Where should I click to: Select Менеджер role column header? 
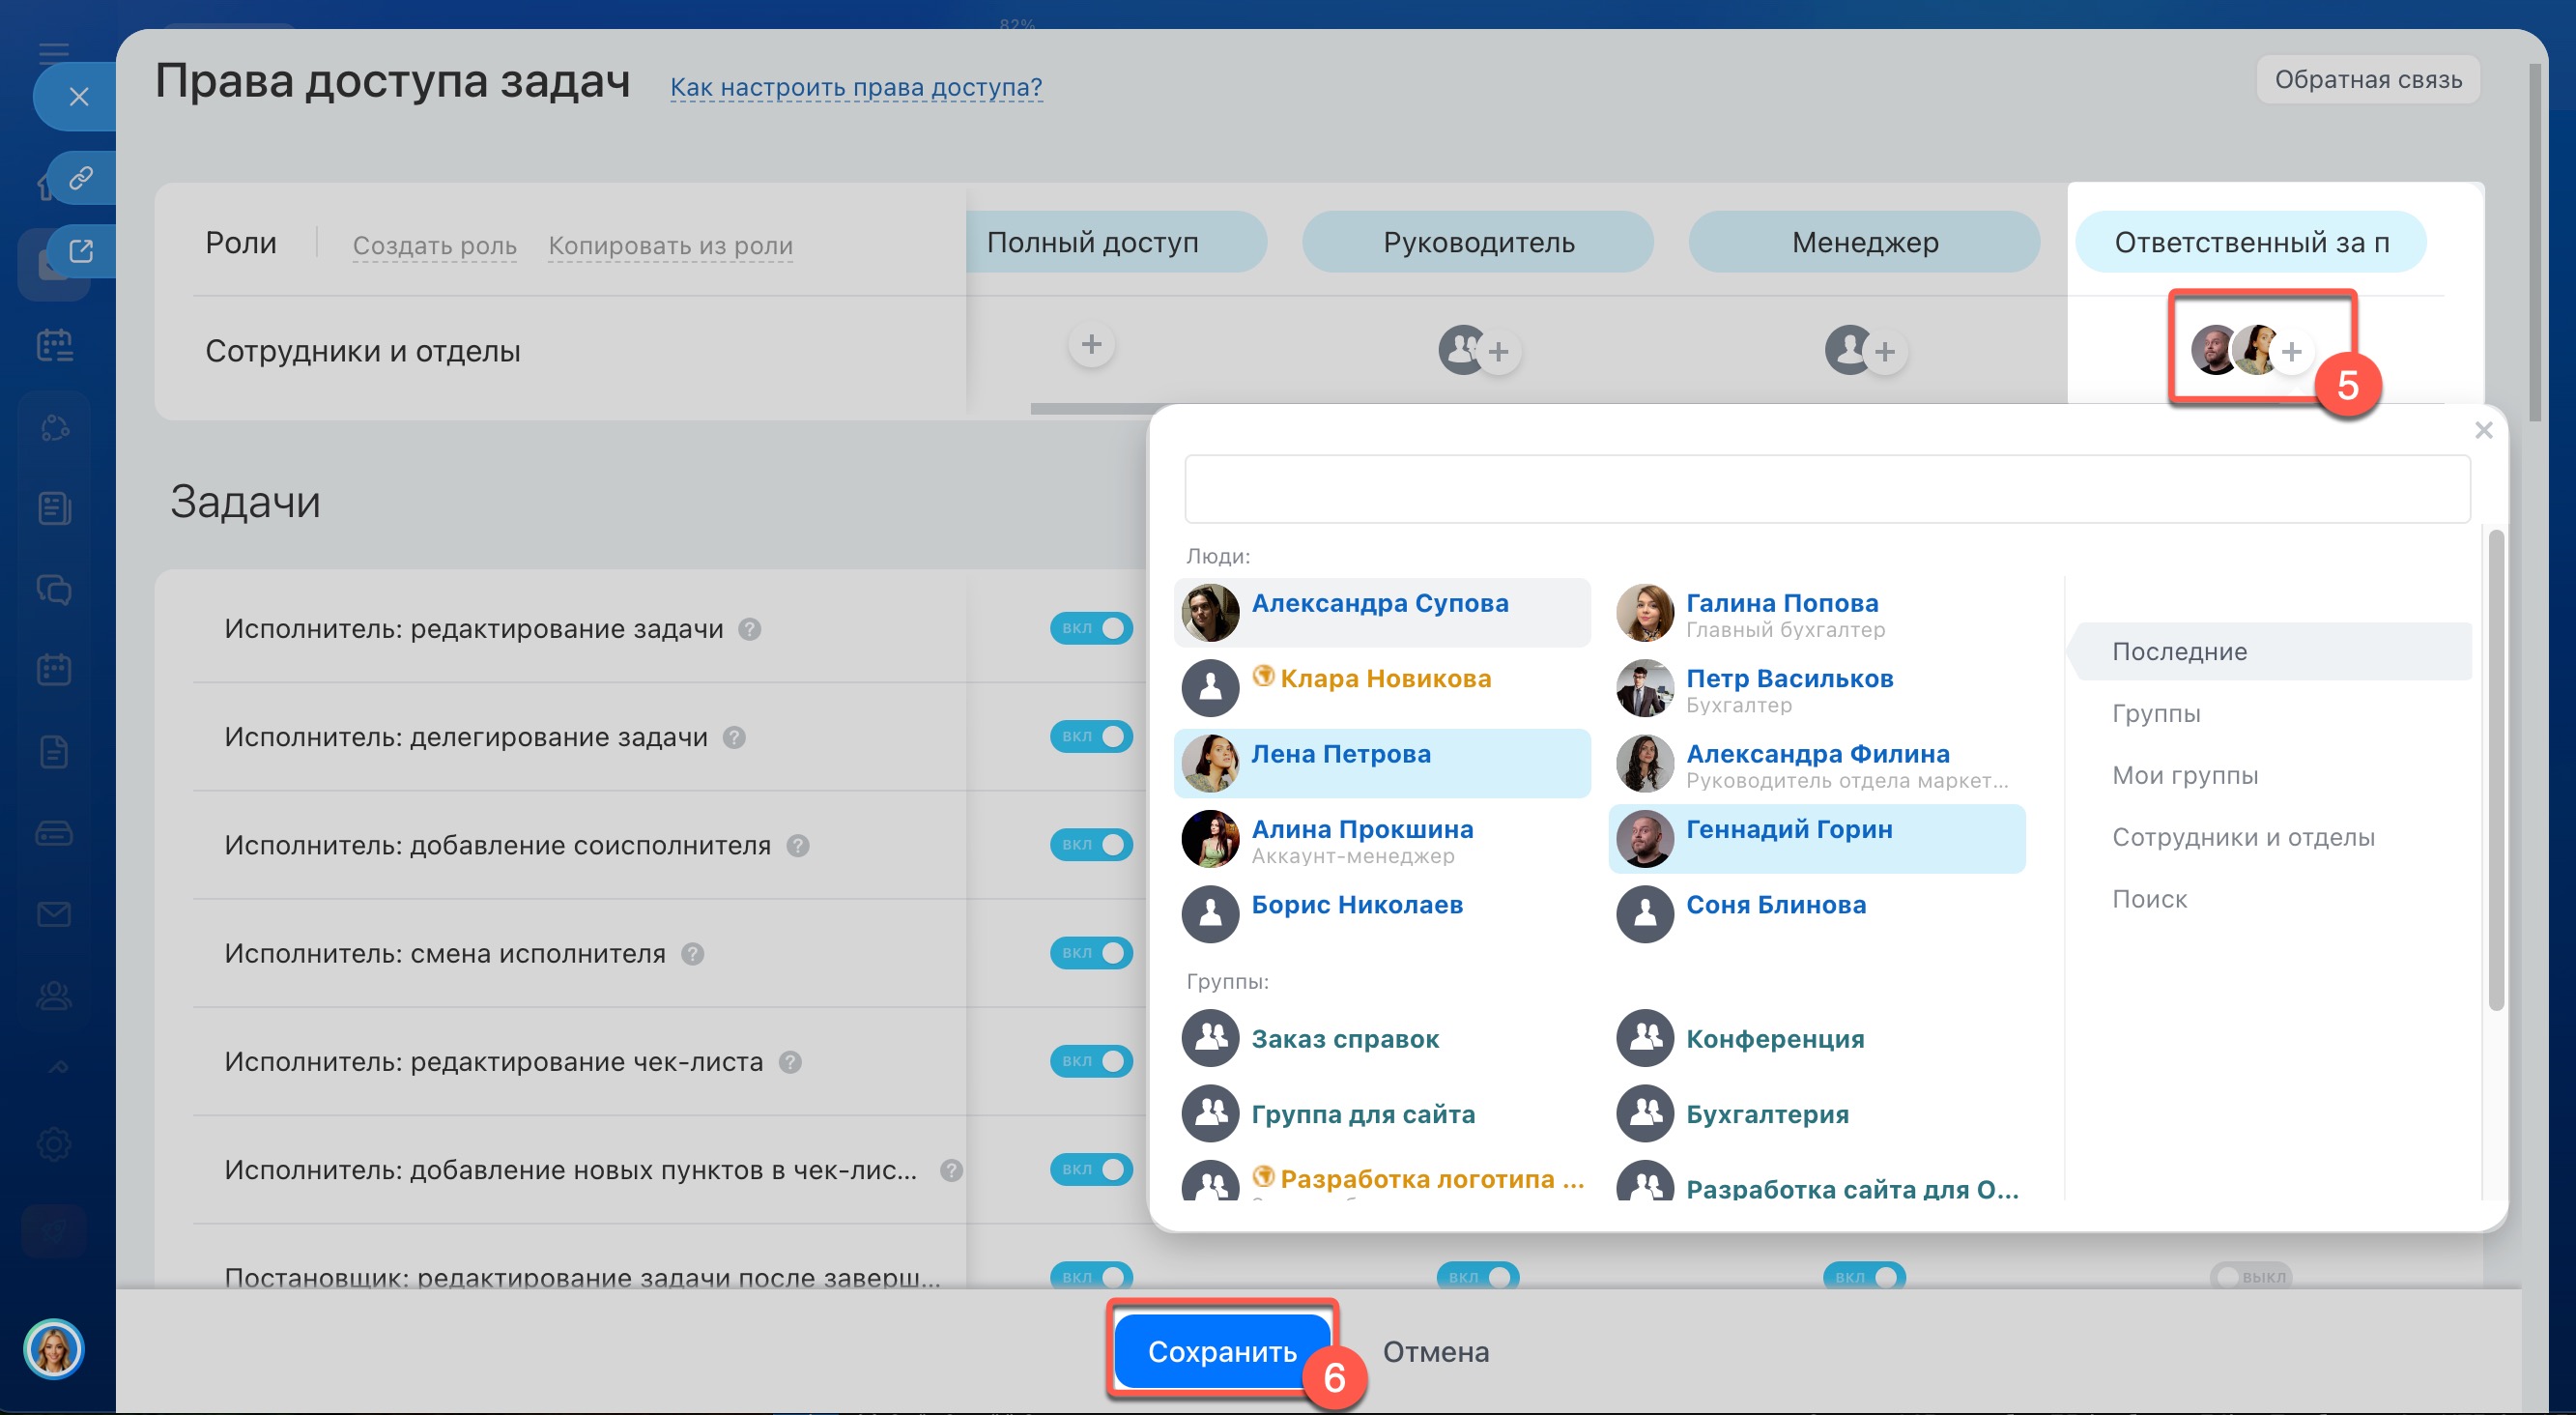(x=1864, y=242)
